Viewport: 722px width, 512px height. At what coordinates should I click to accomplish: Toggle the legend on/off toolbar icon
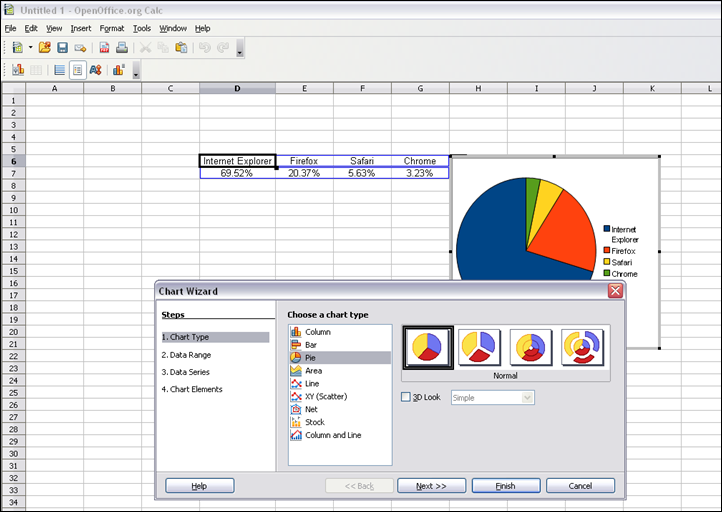77,70
